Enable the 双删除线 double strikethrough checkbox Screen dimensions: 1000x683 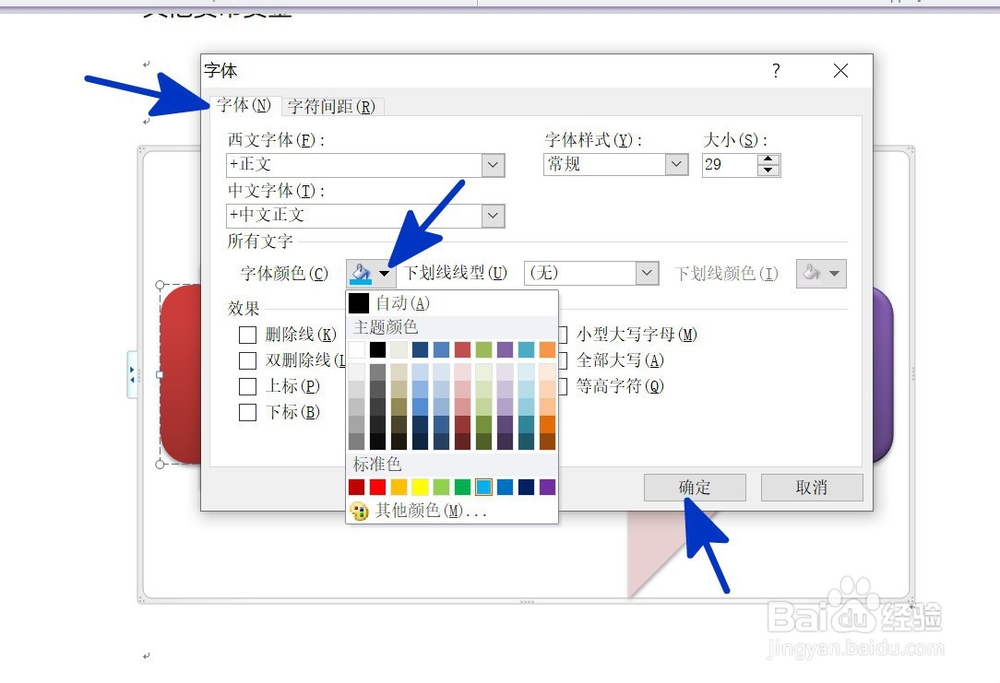point(247,360)
